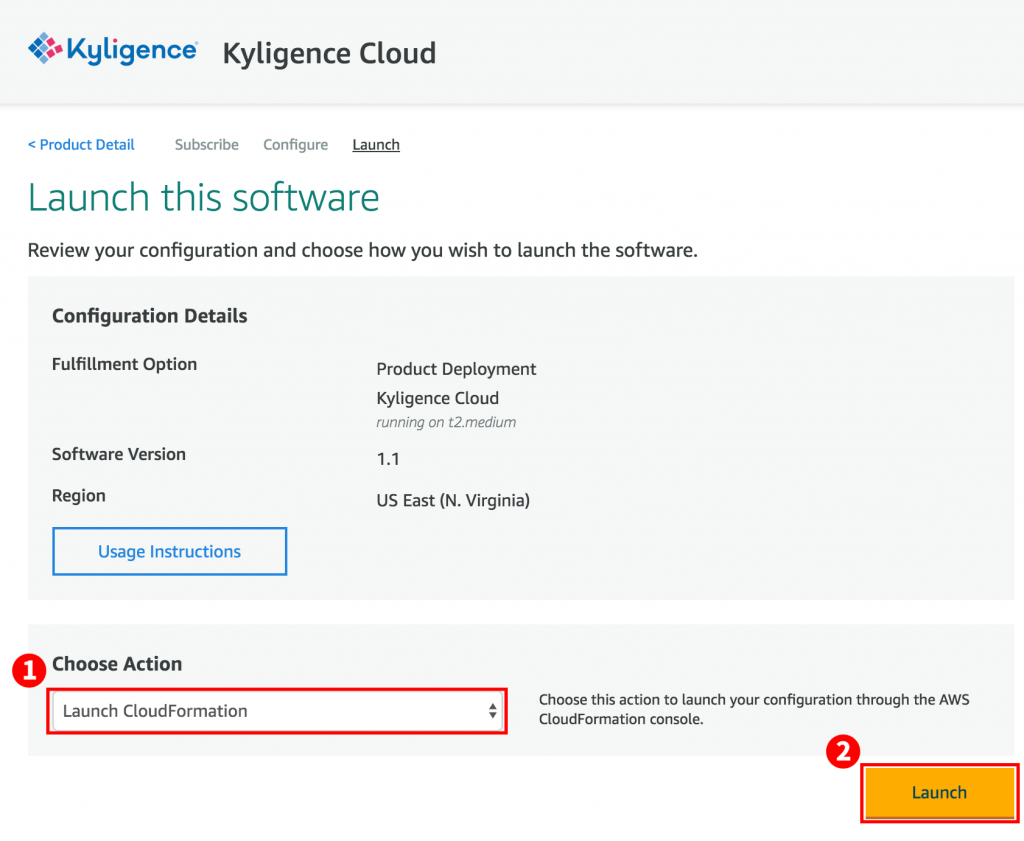Click the software version value 1.1
Viewport: 1024px width, 841px height.
[x=388, y=459]
